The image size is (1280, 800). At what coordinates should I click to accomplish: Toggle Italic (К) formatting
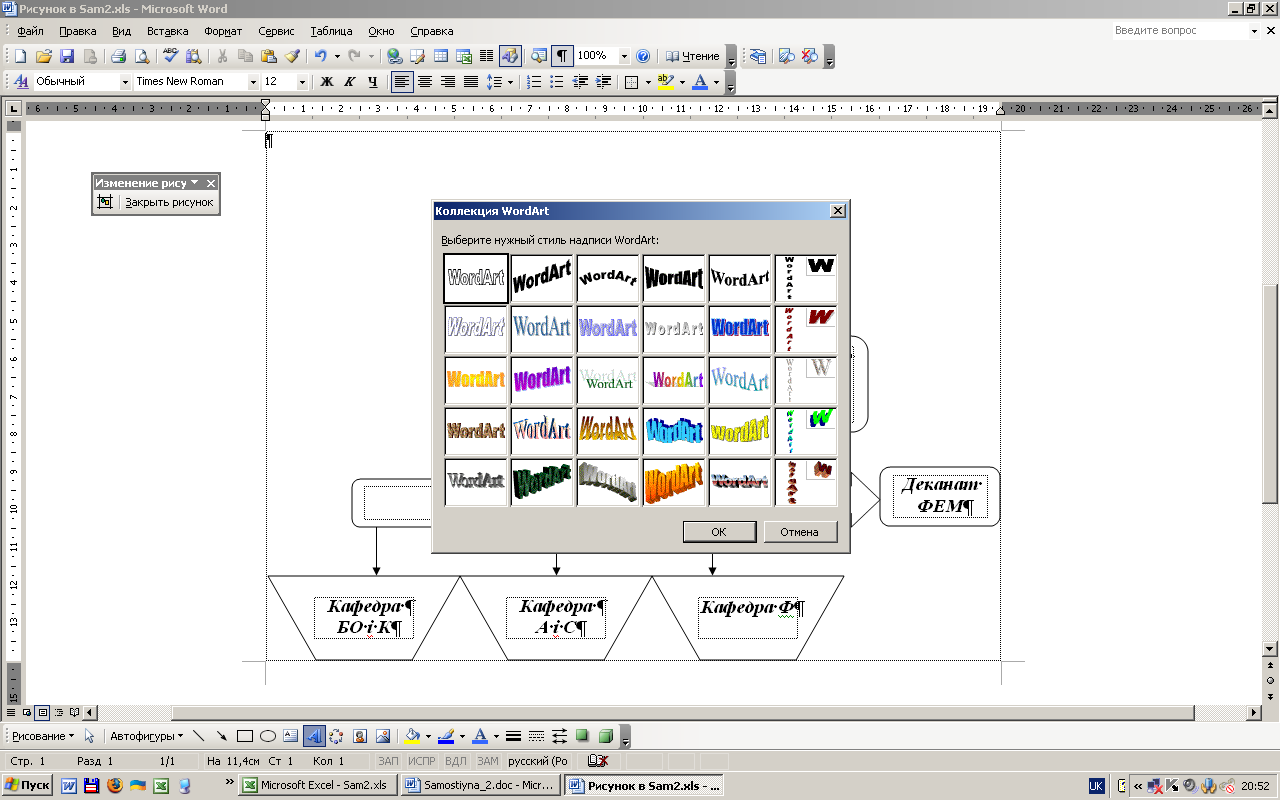point(349,82)
